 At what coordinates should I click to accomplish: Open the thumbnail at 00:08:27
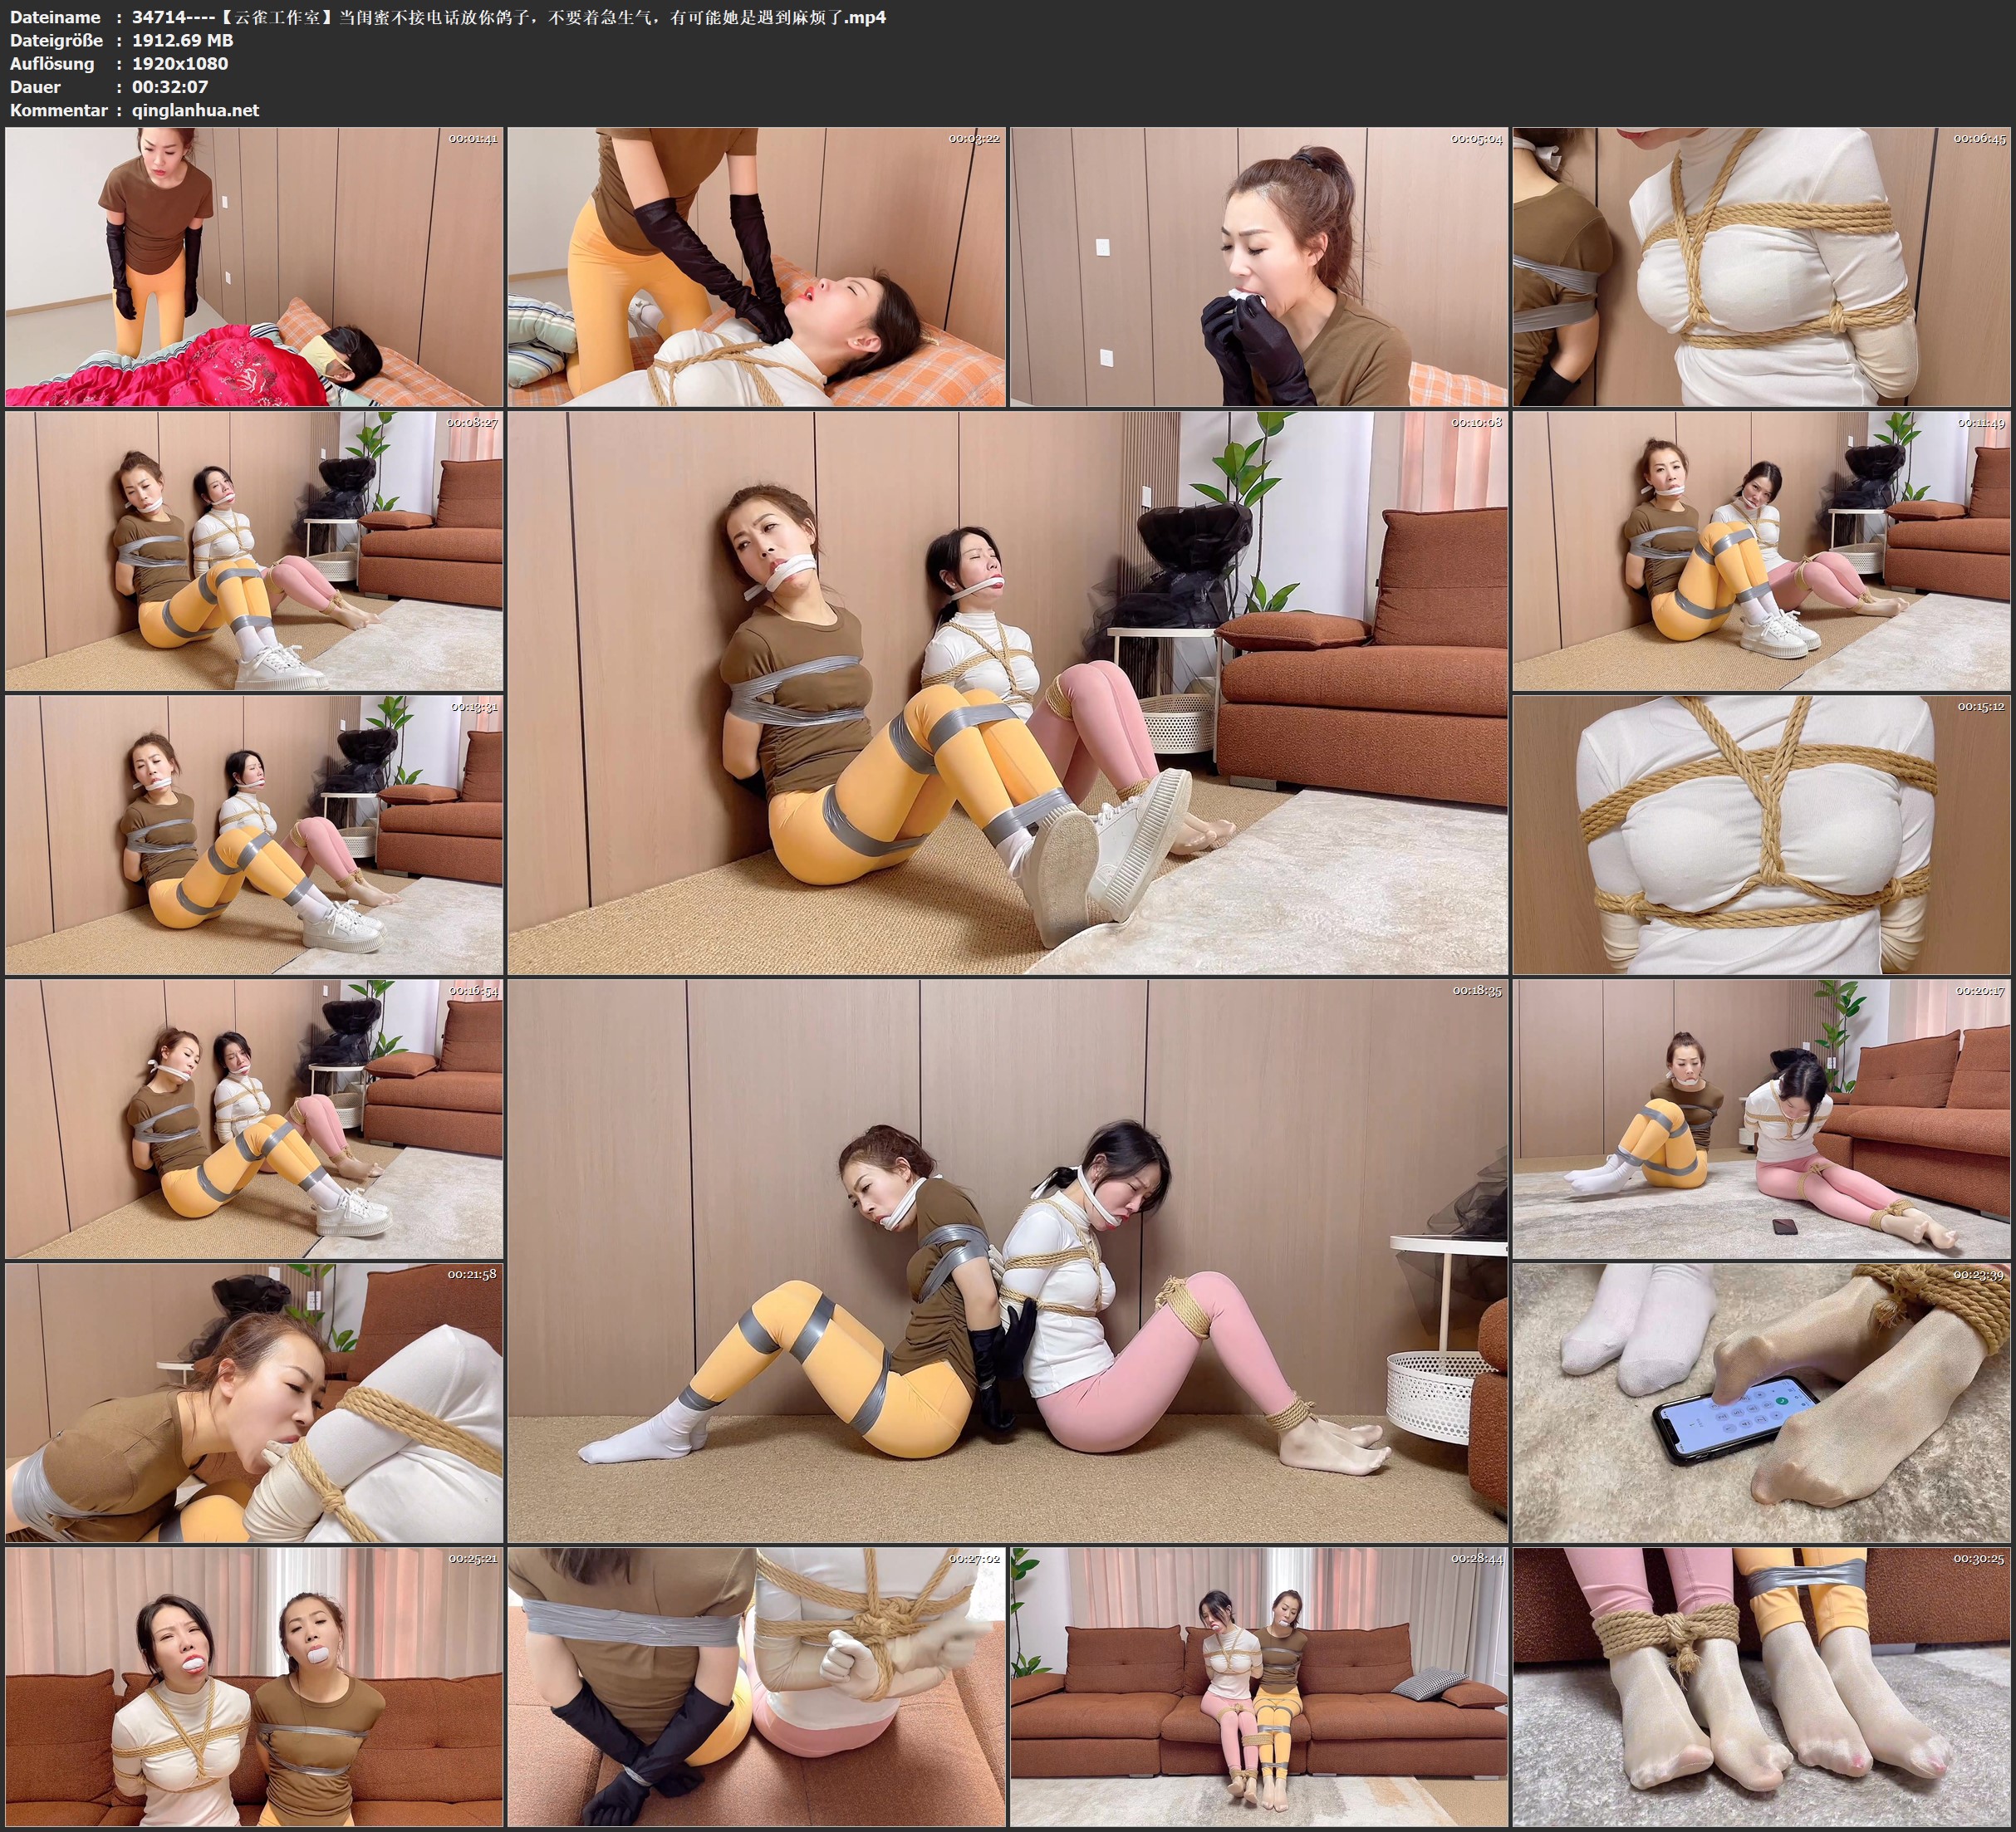click(x=254, y=551)
